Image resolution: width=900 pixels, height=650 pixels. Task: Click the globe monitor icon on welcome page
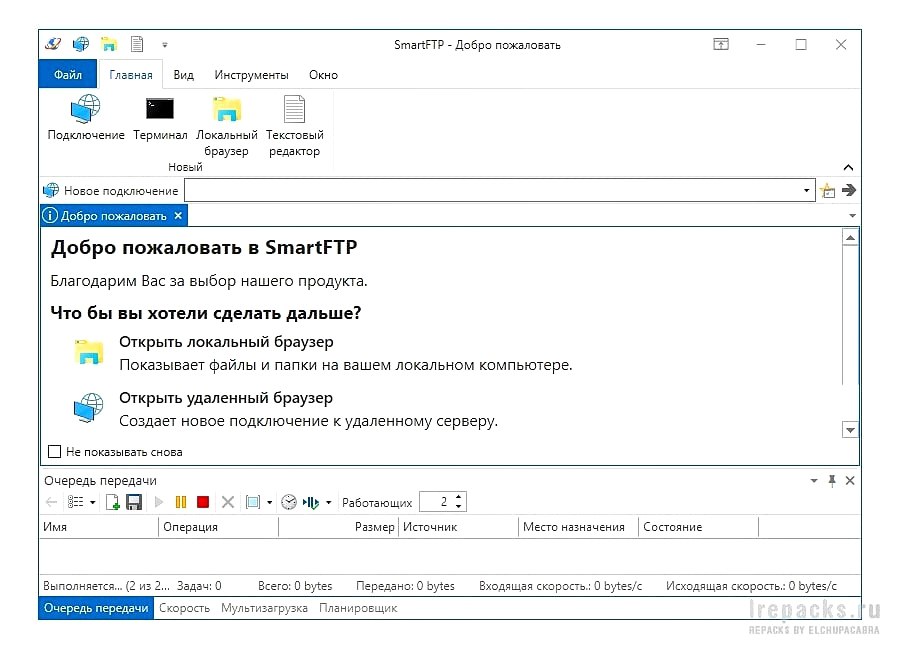pyautogui.click(x=89, y=408)
